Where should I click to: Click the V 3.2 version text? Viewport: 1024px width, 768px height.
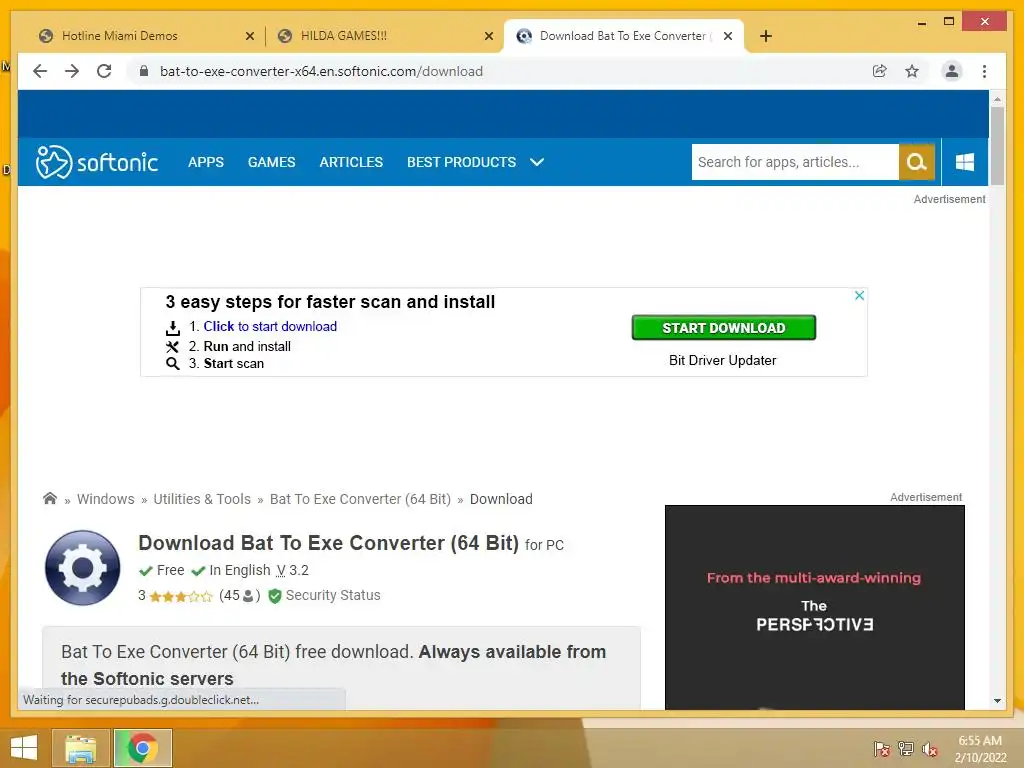click(292, 570)
